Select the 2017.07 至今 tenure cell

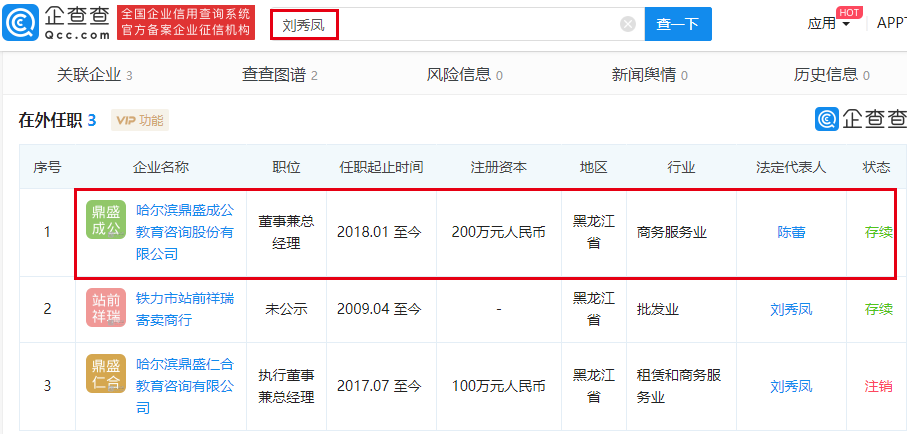[x=379, y=386]
